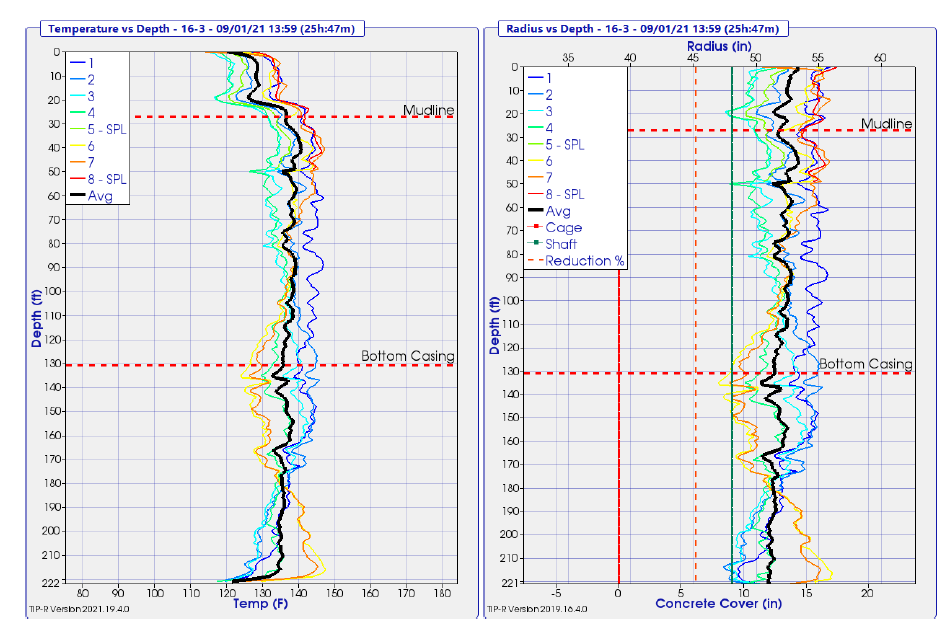Viewport: 943px width, 626px height.
Task: Click the Temp (F) axis label
Action: coord(260,603)
